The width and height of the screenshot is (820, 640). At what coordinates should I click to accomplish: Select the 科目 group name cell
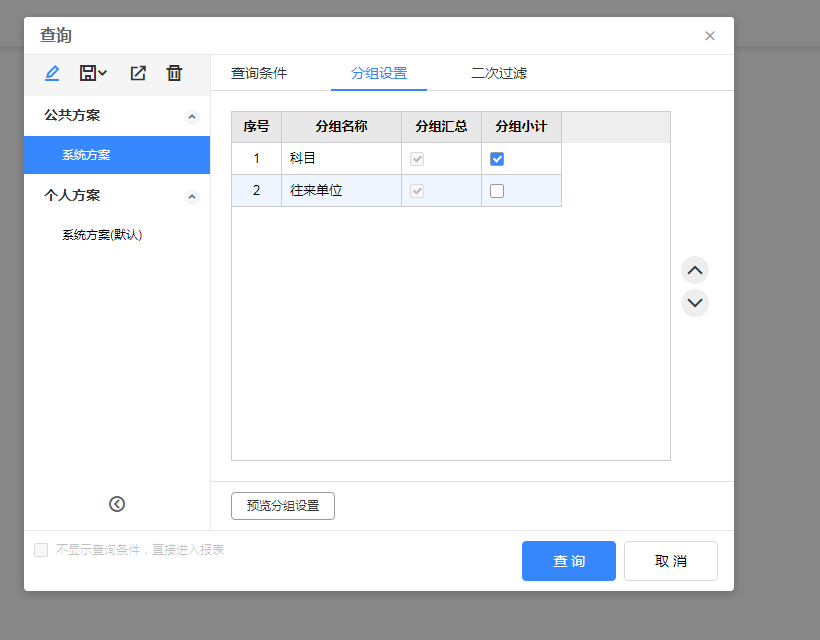tap(341, 158)
